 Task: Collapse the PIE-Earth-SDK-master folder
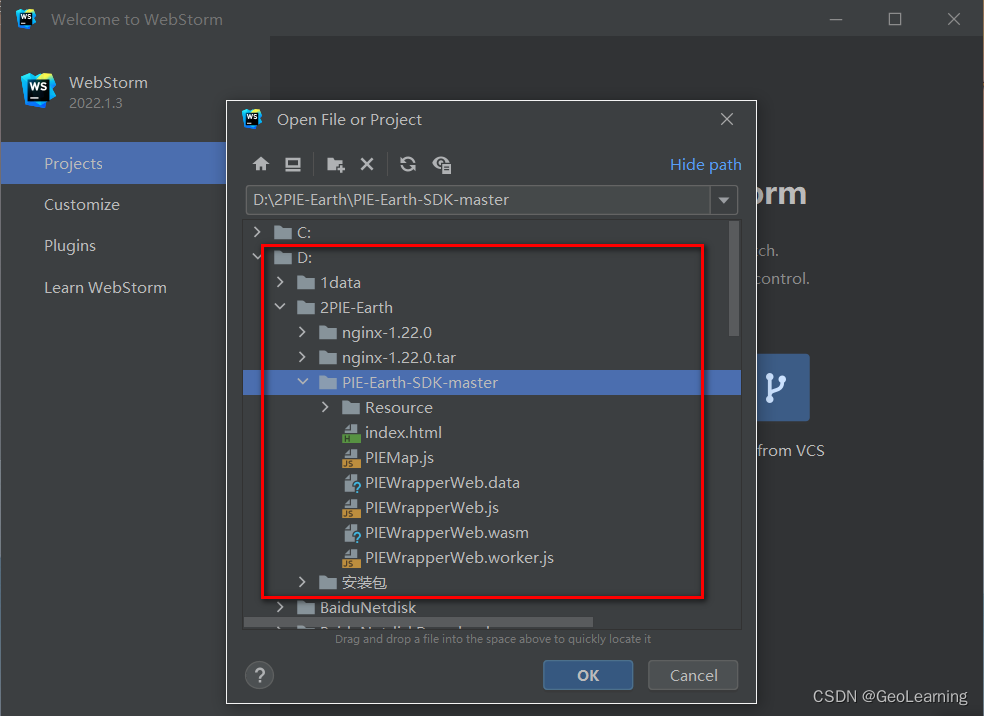(302, 382)
